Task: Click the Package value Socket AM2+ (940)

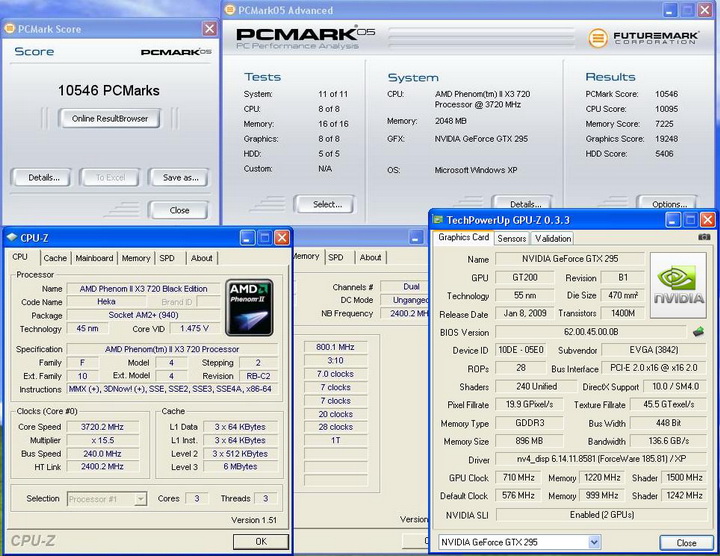Action: (143, 315)
